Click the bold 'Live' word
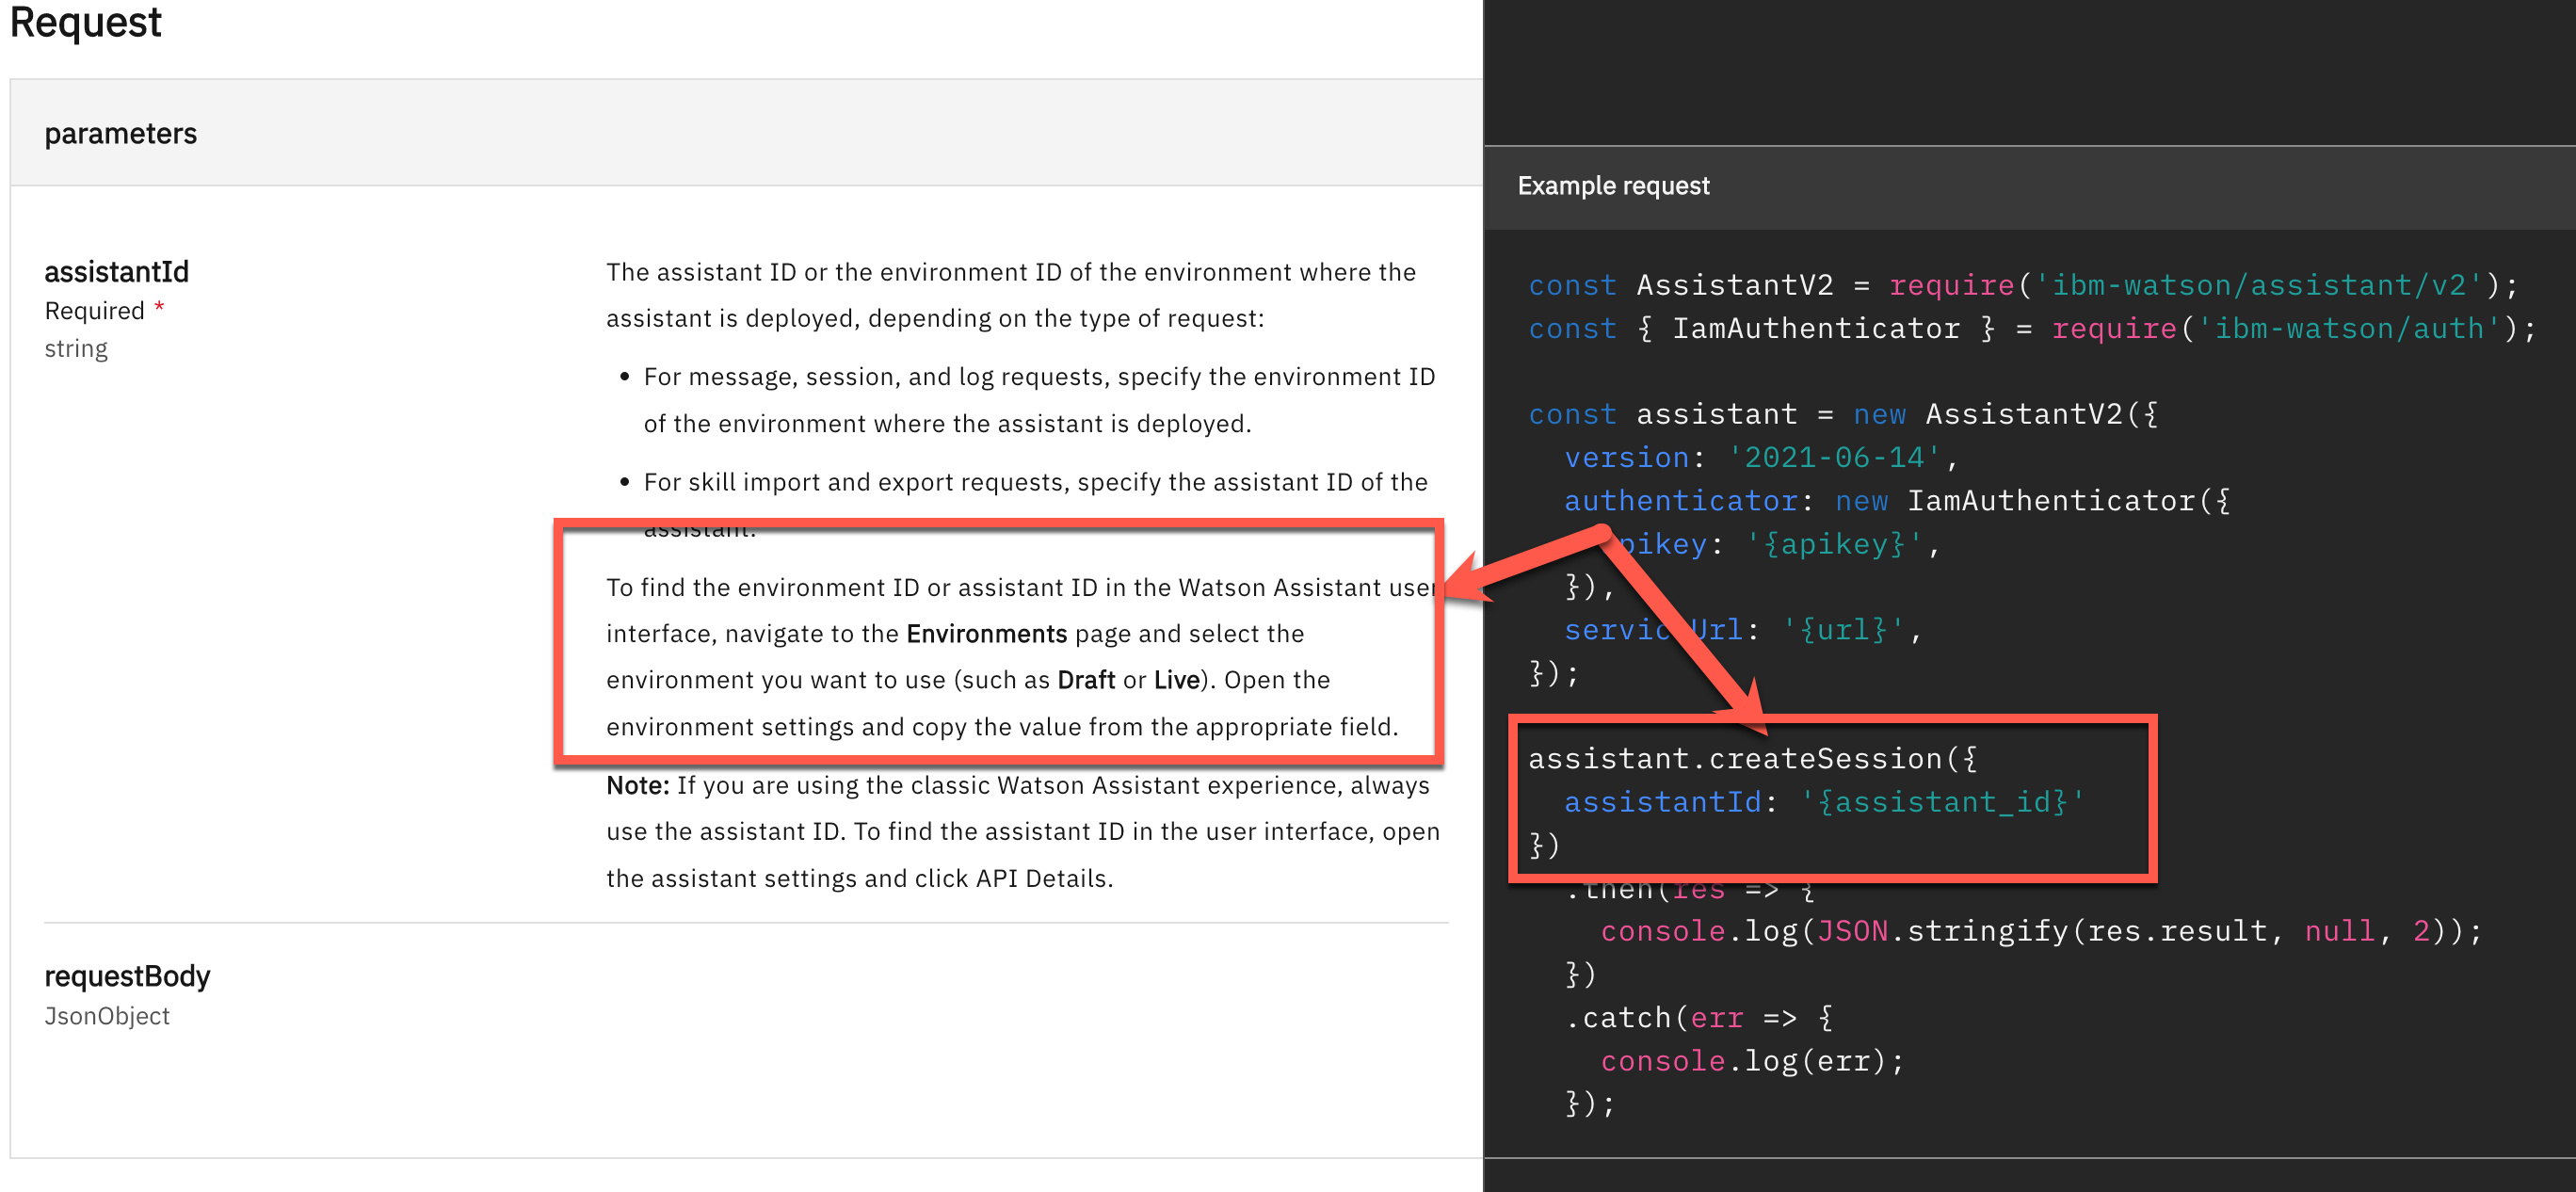 pos(1176,680)
